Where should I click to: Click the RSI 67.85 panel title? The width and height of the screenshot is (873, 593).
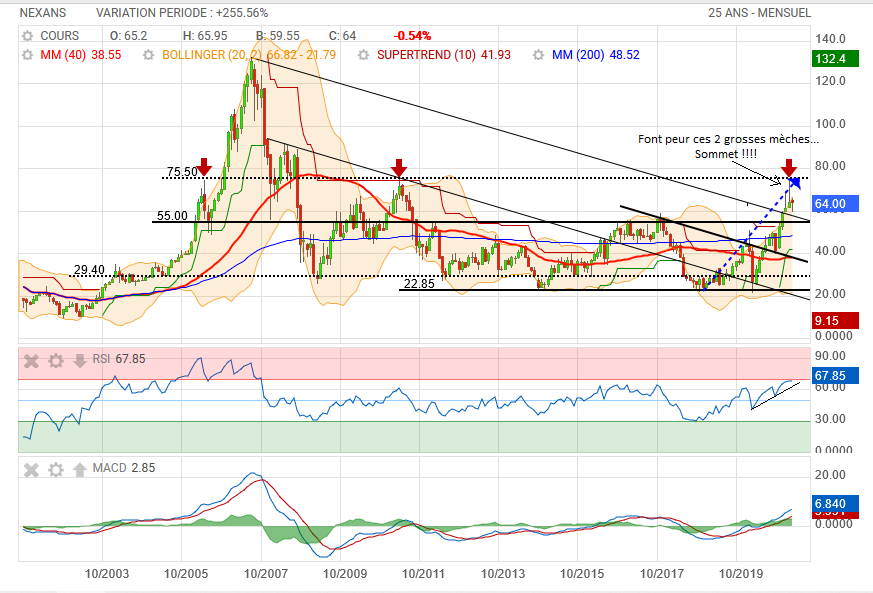(x=119, y=359)
